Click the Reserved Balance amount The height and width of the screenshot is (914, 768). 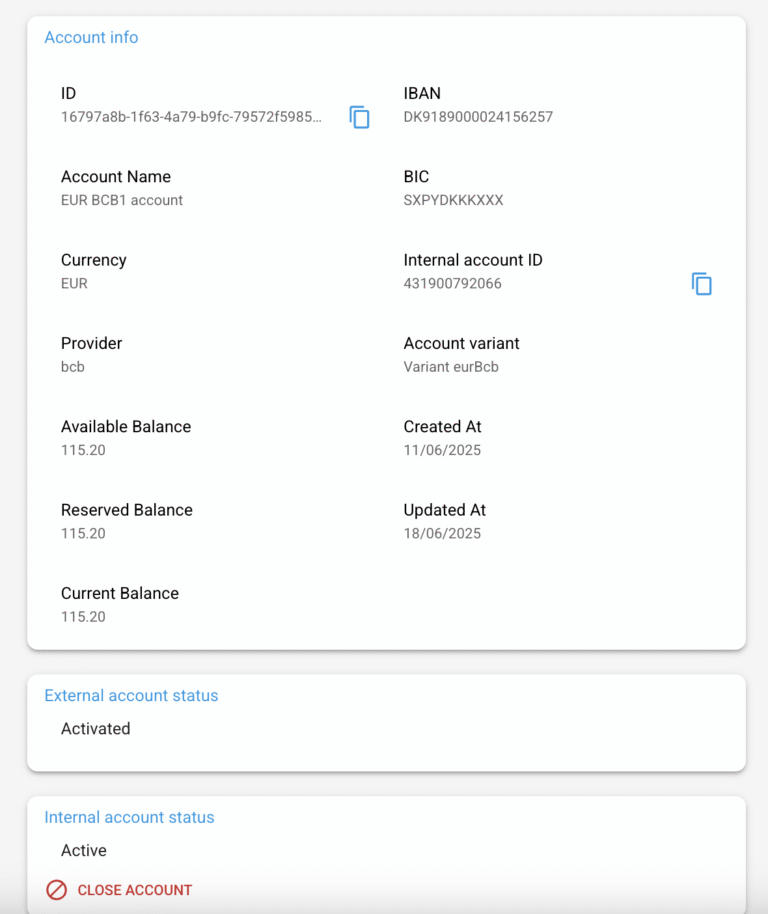[83, 534]
